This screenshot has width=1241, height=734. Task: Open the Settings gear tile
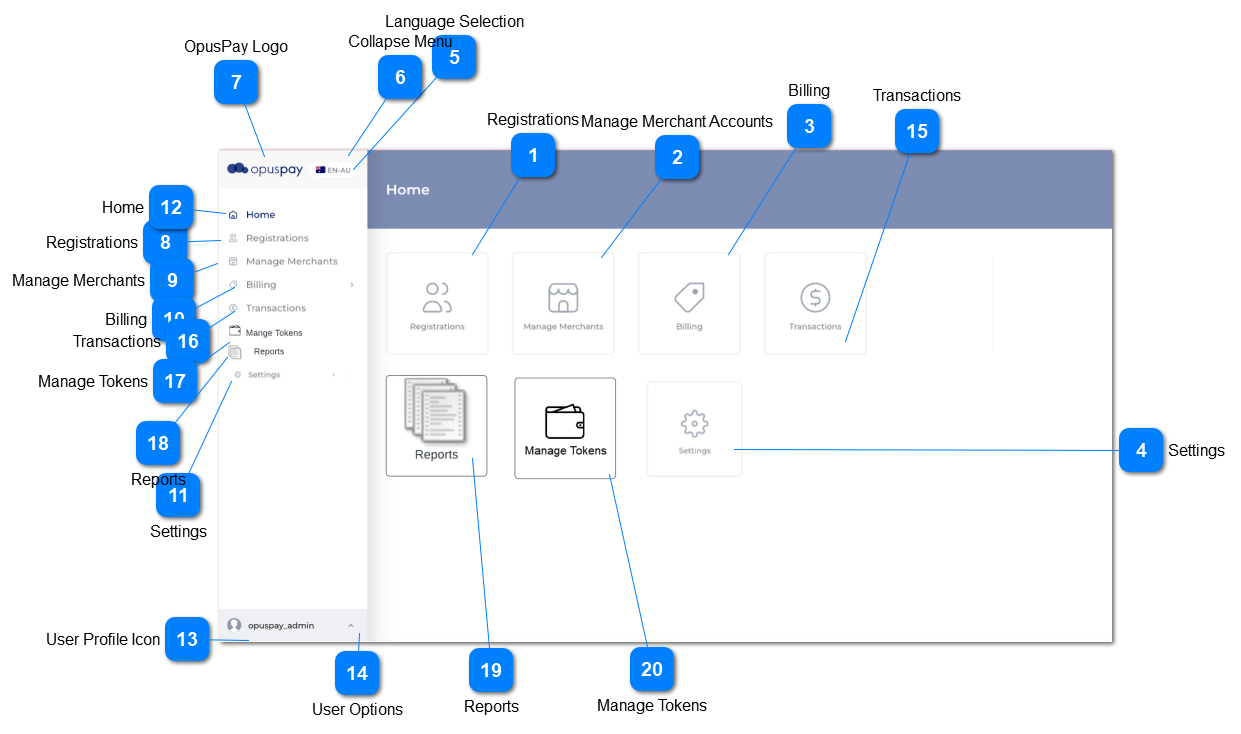pos(694,424)
